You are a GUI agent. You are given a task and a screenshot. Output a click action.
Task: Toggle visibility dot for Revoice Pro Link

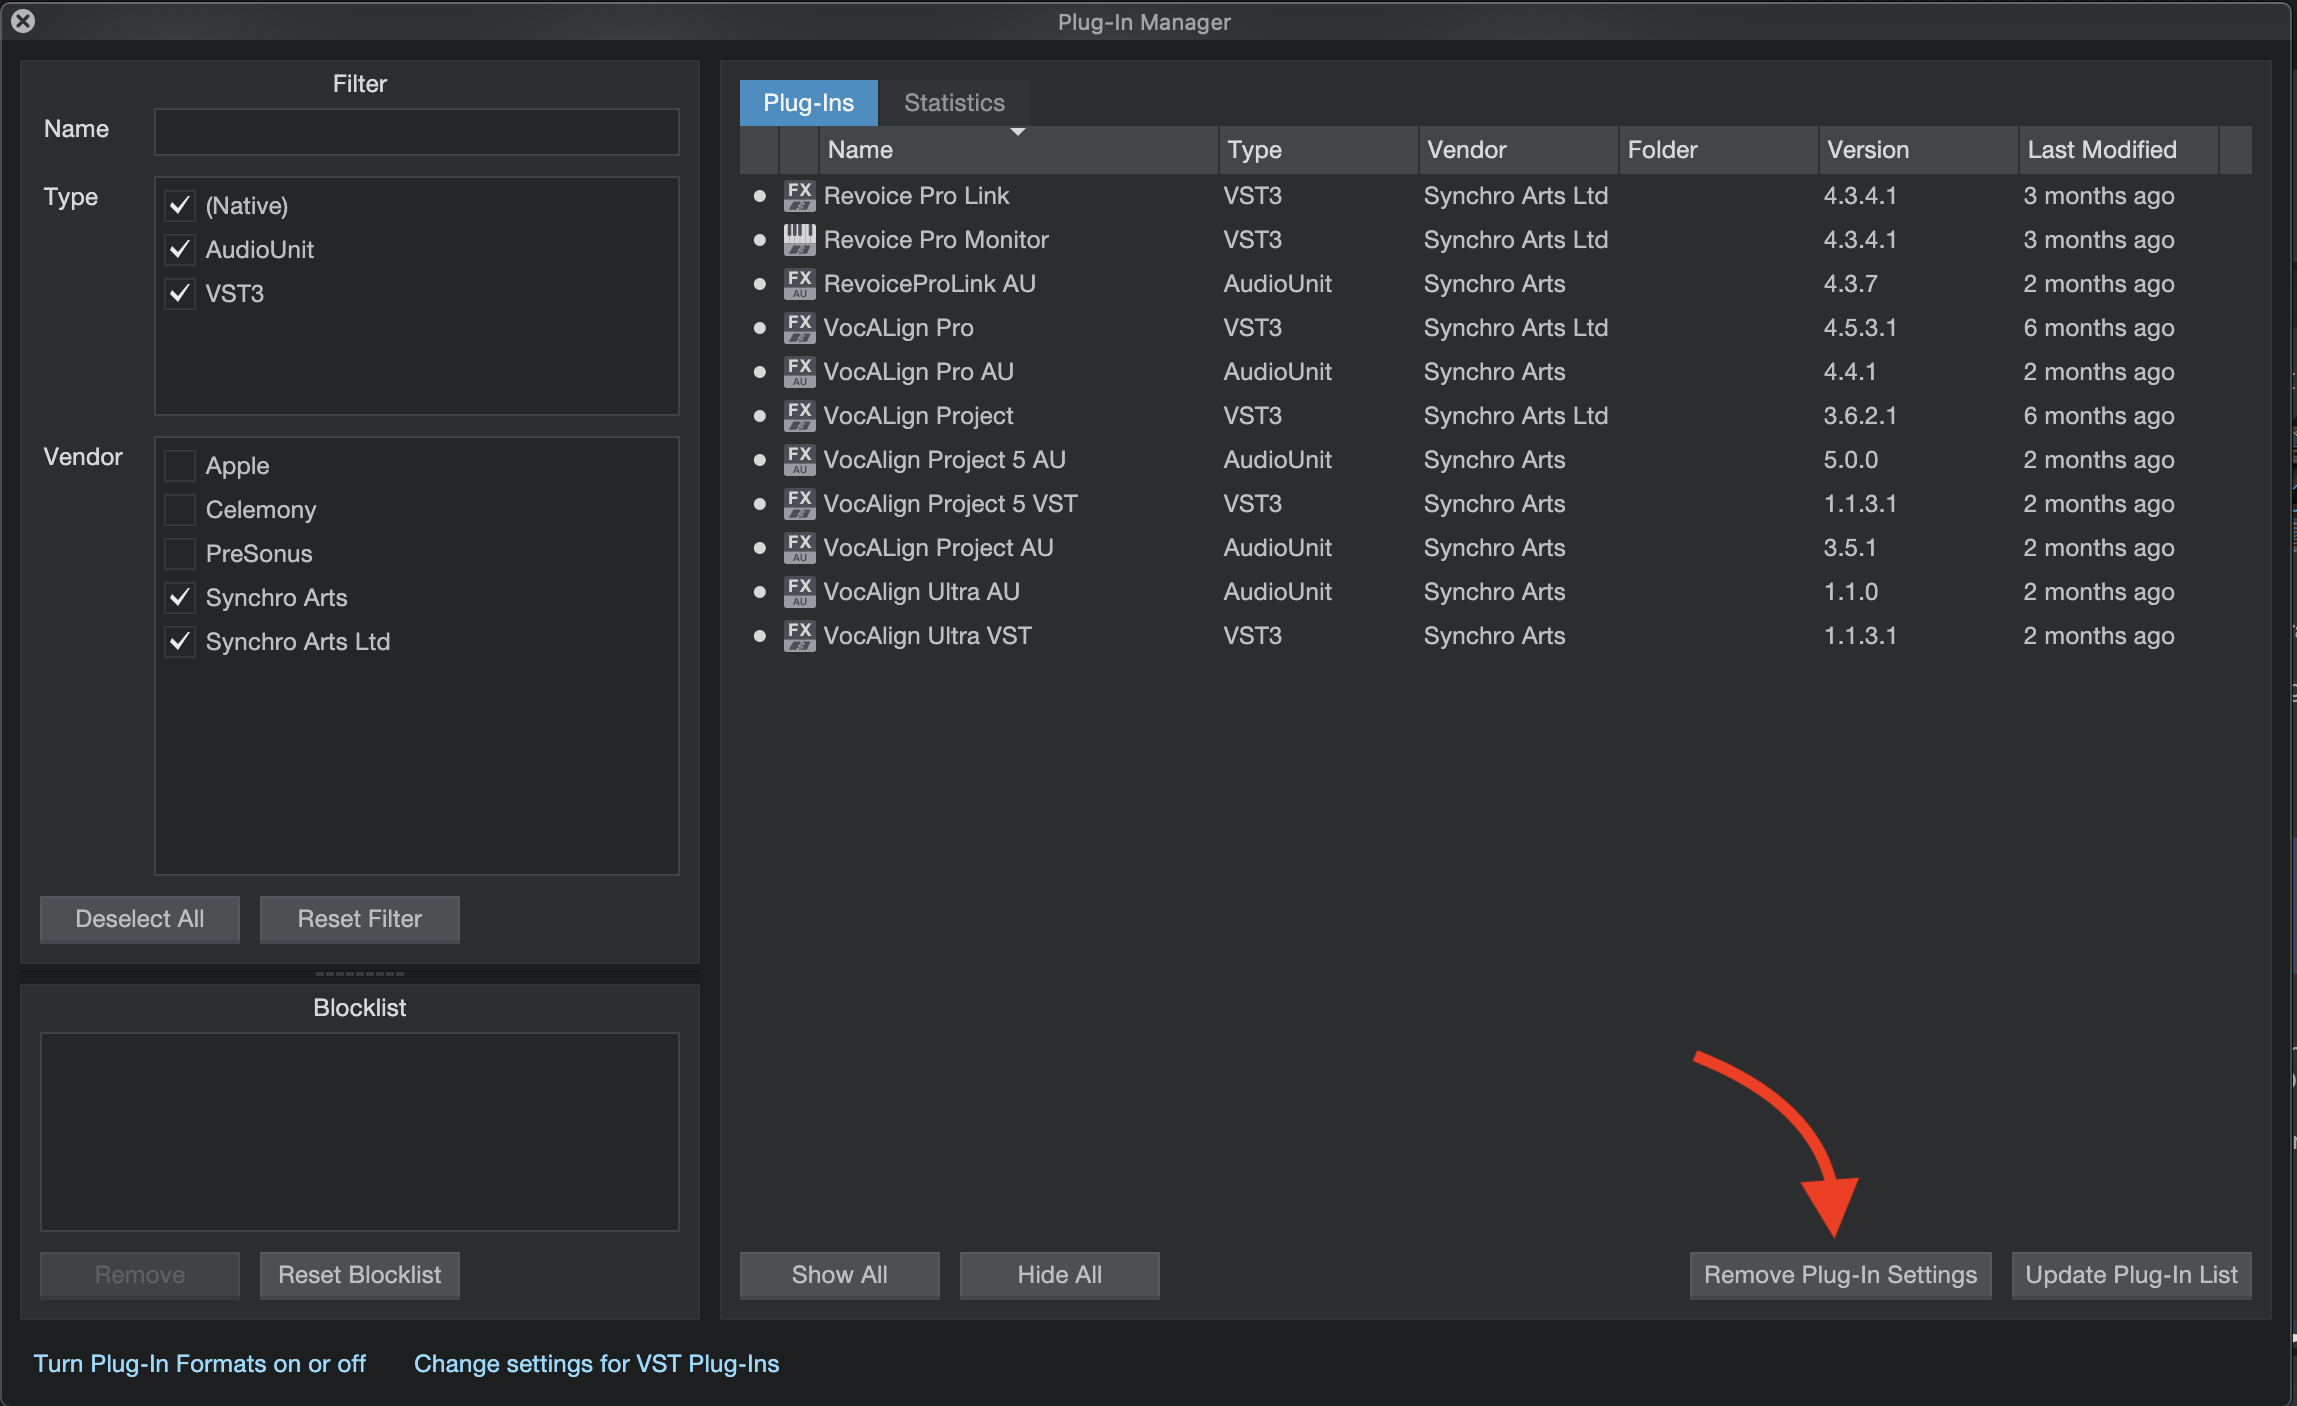pyautogui.click(x=760, y=196)
